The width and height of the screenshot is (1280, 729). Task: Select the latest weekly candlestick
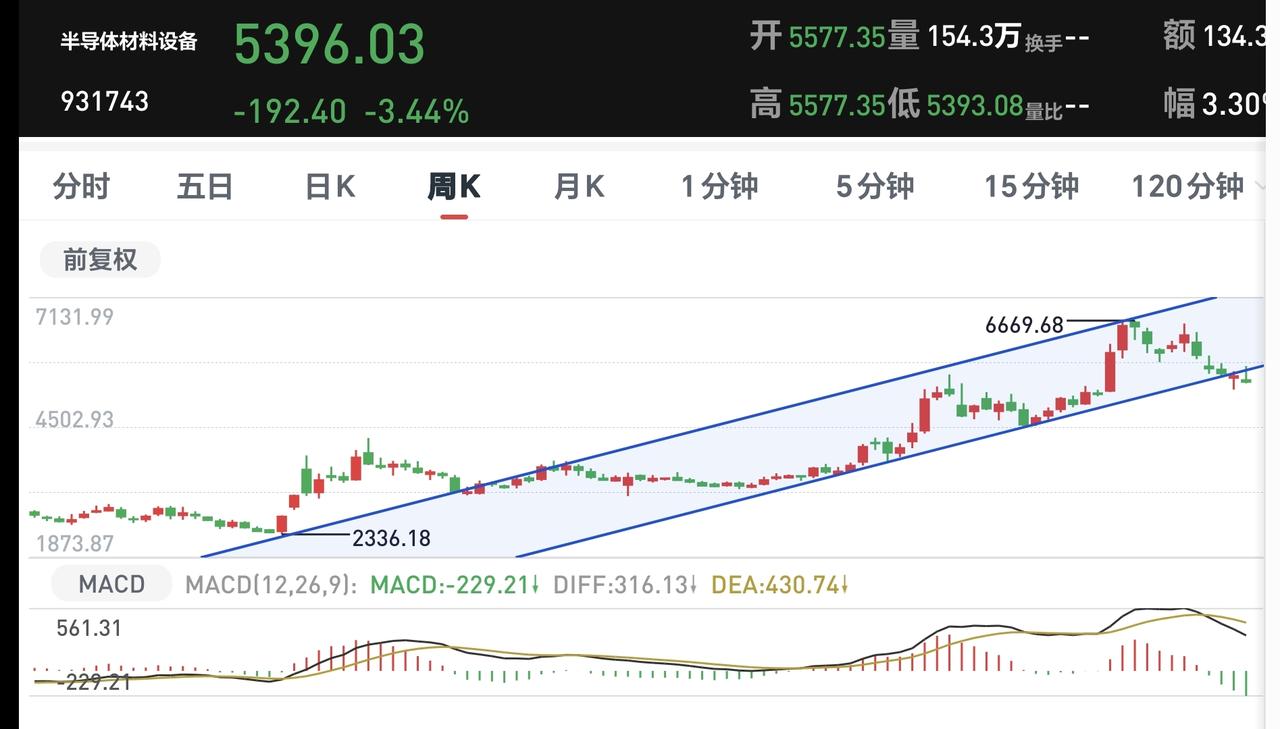[x=1246, y=375]
